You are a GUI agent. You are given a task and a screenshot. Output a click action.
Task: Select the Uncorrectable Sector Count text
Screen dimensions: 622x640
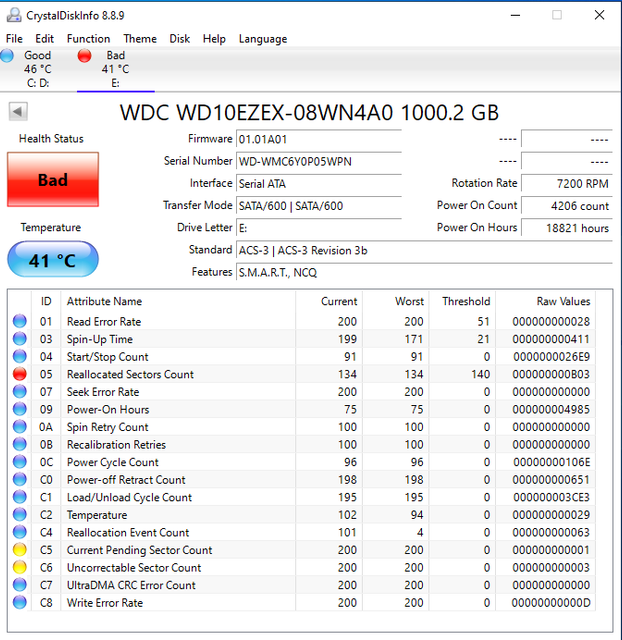click(134, 568)
